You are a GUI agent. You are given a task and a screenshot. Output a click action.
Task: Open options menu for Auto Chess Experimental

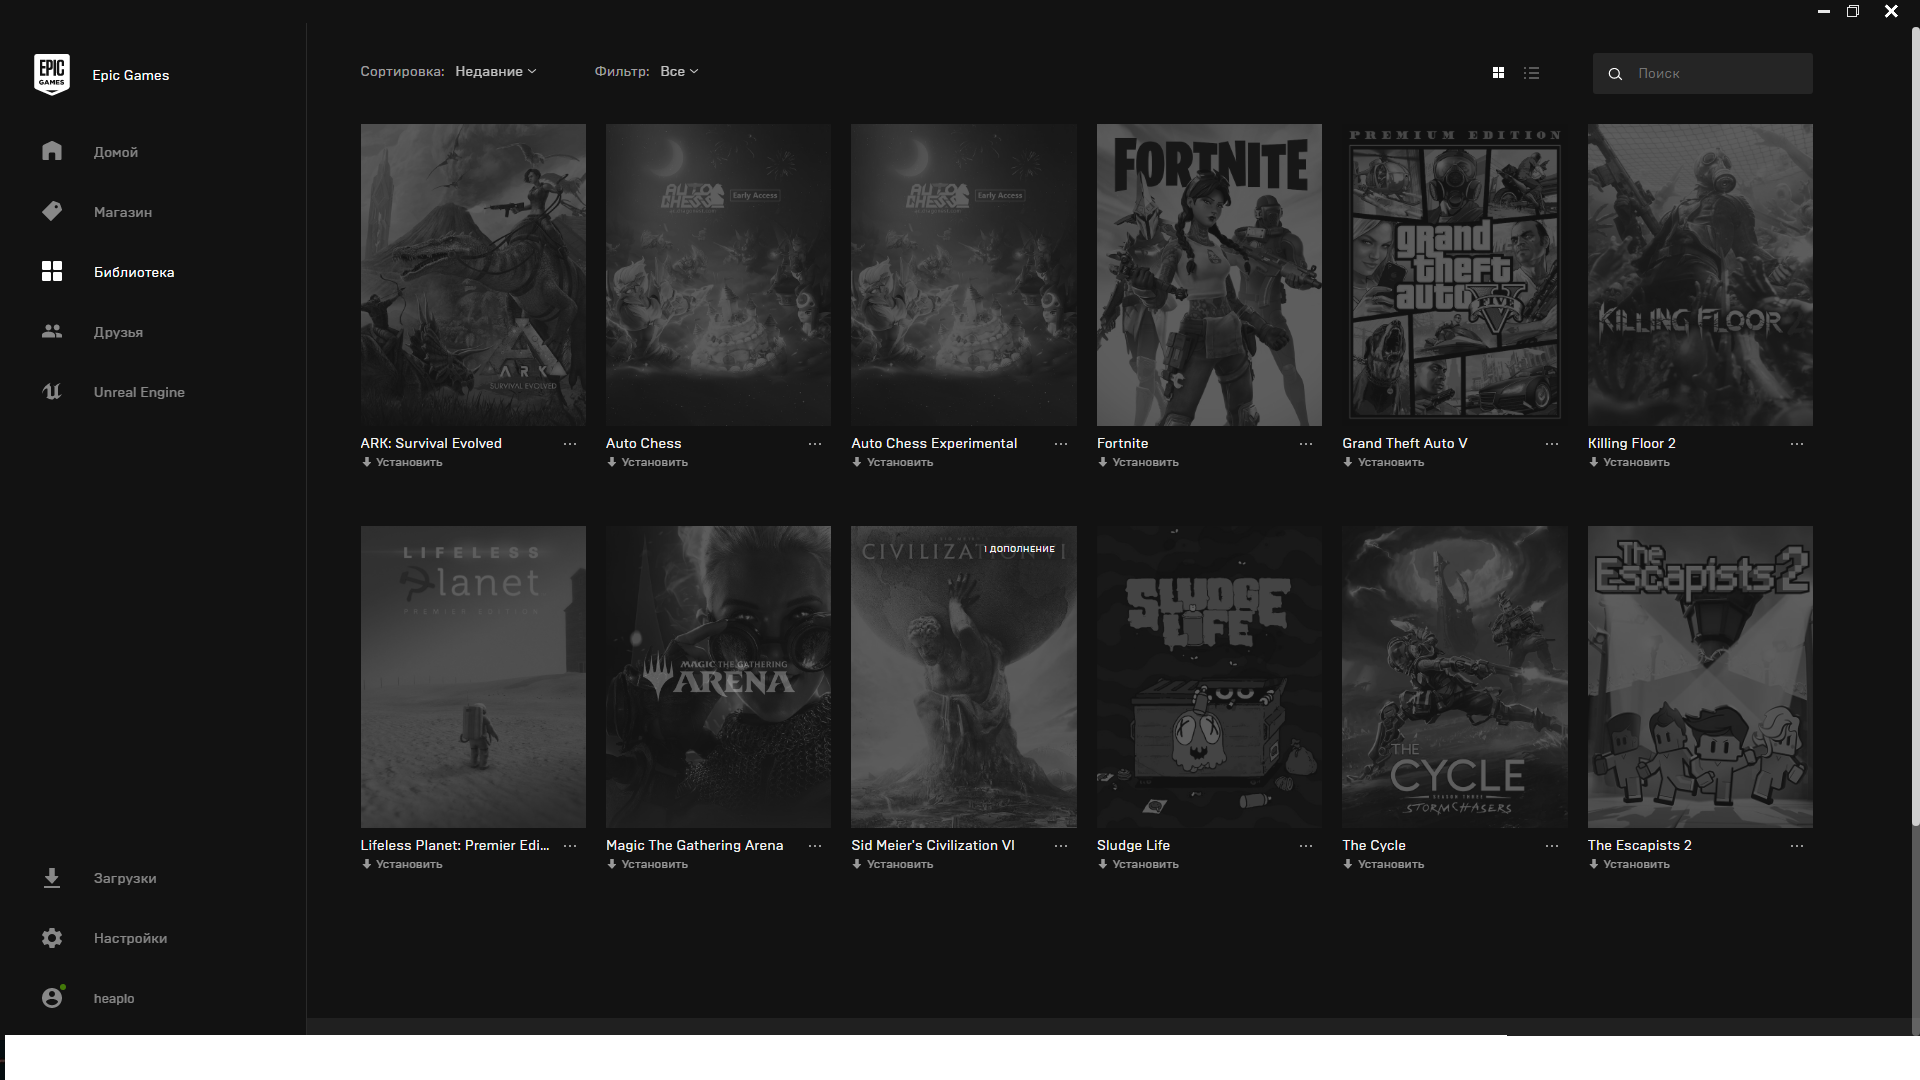(x=1061, y=443)
